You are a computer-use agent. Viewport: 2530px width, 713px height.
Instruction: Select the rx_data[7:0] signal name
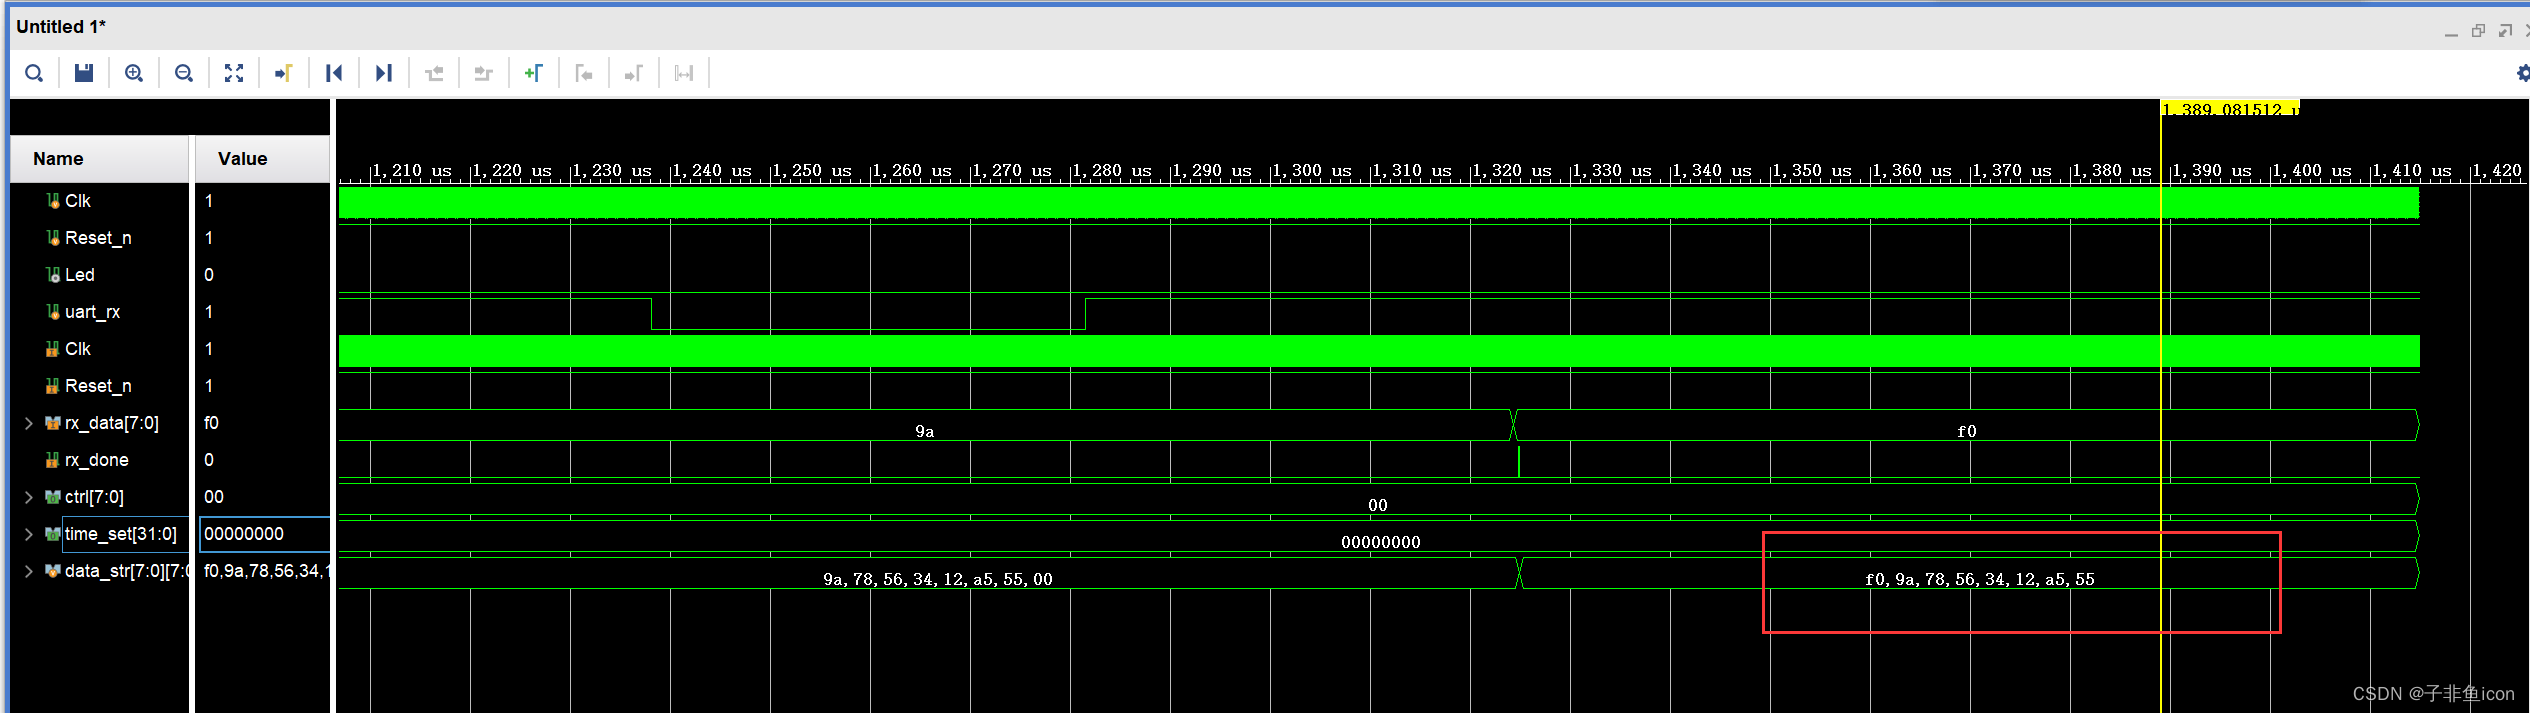tap(111, 423)
